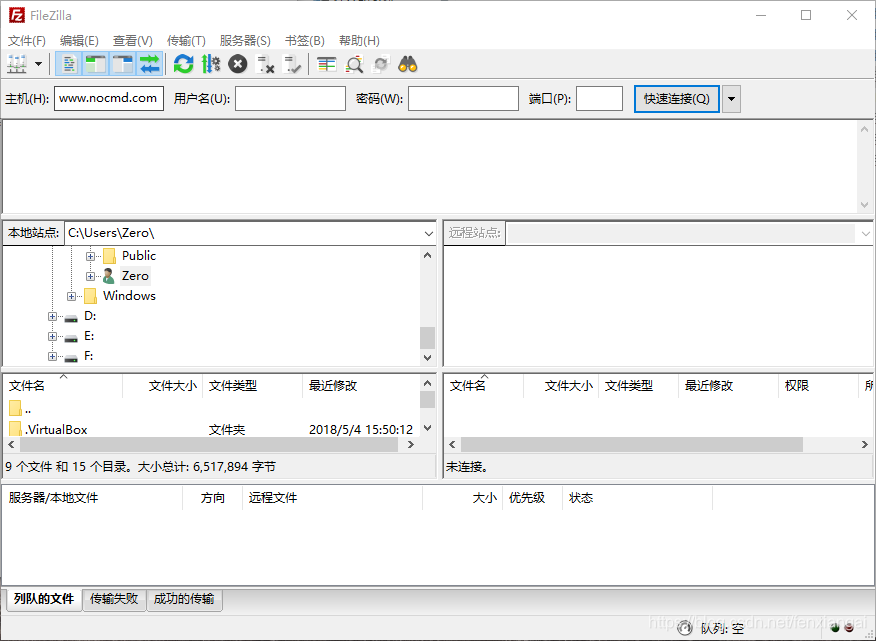Expand the D: drive node

coord(52,317)
